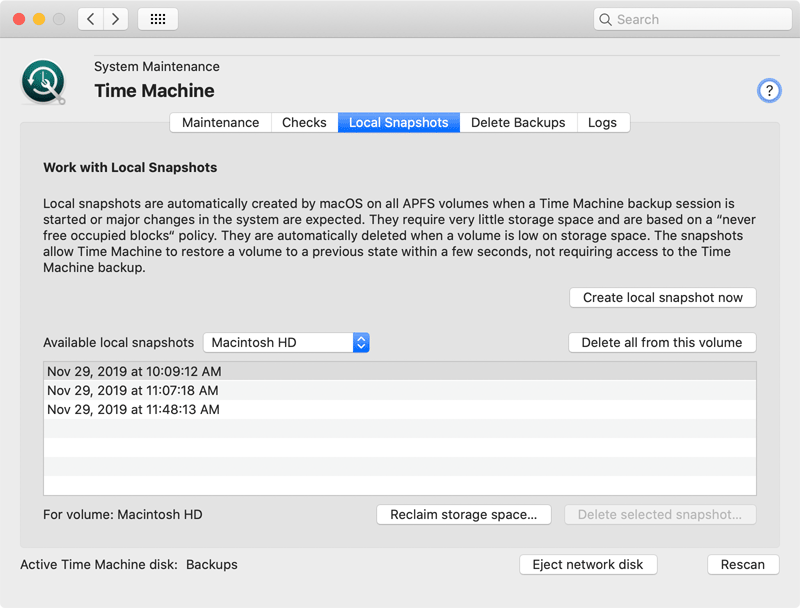The height and width of the screenshot is (608, 800).
Task: Click in the Search input field
Action: click(x=692, y=19)
